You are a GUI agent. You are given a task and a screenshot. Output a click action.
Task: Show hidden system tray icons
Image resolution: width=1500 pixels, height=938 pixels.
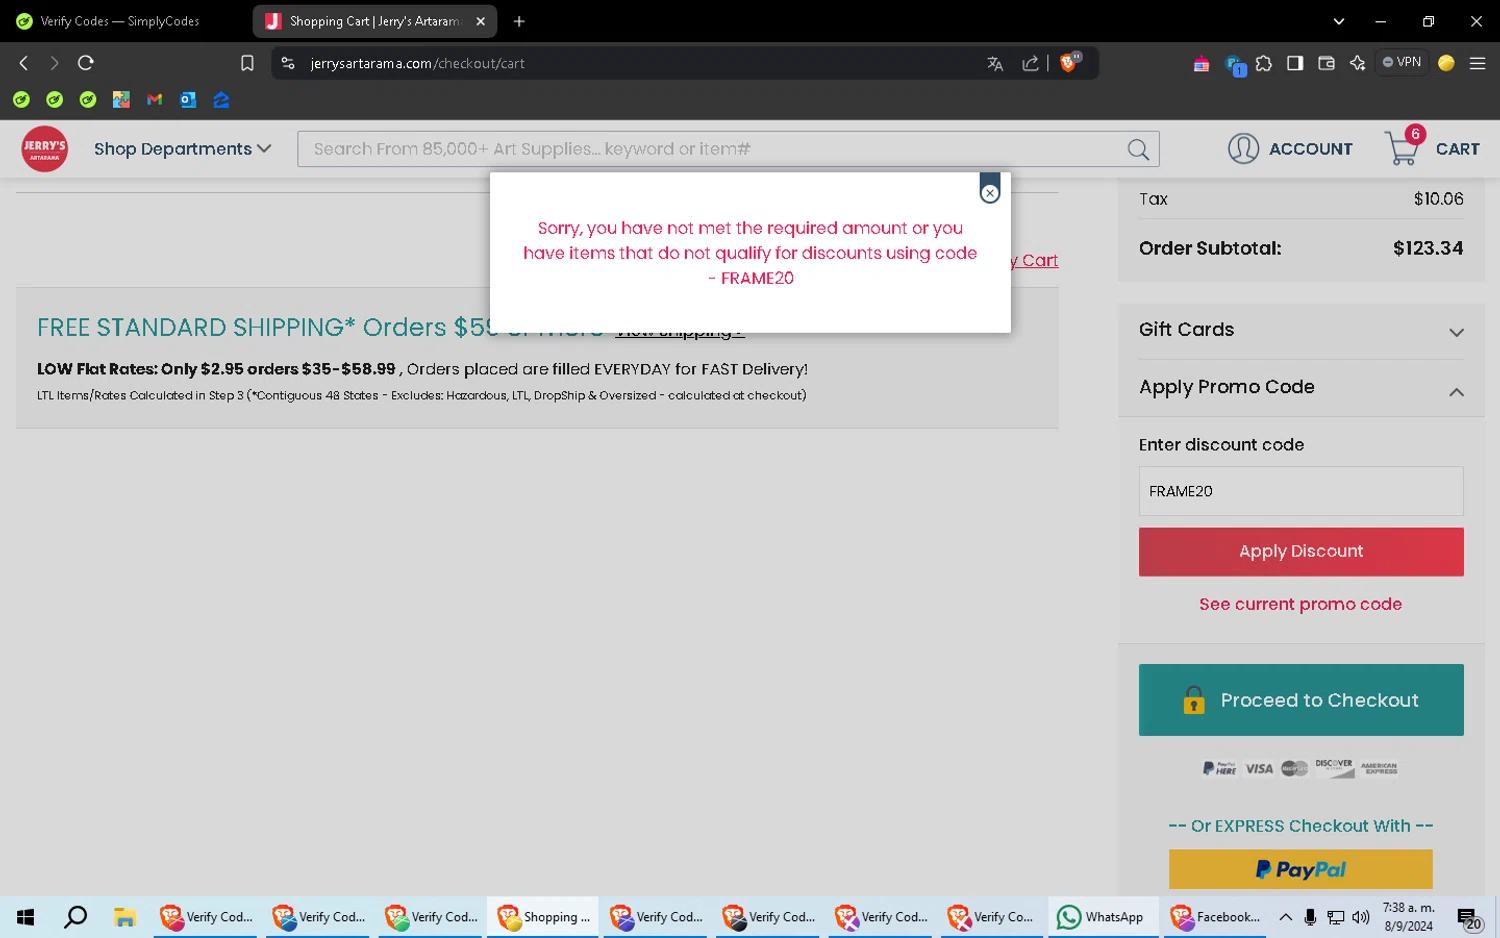pos(1285,917)
